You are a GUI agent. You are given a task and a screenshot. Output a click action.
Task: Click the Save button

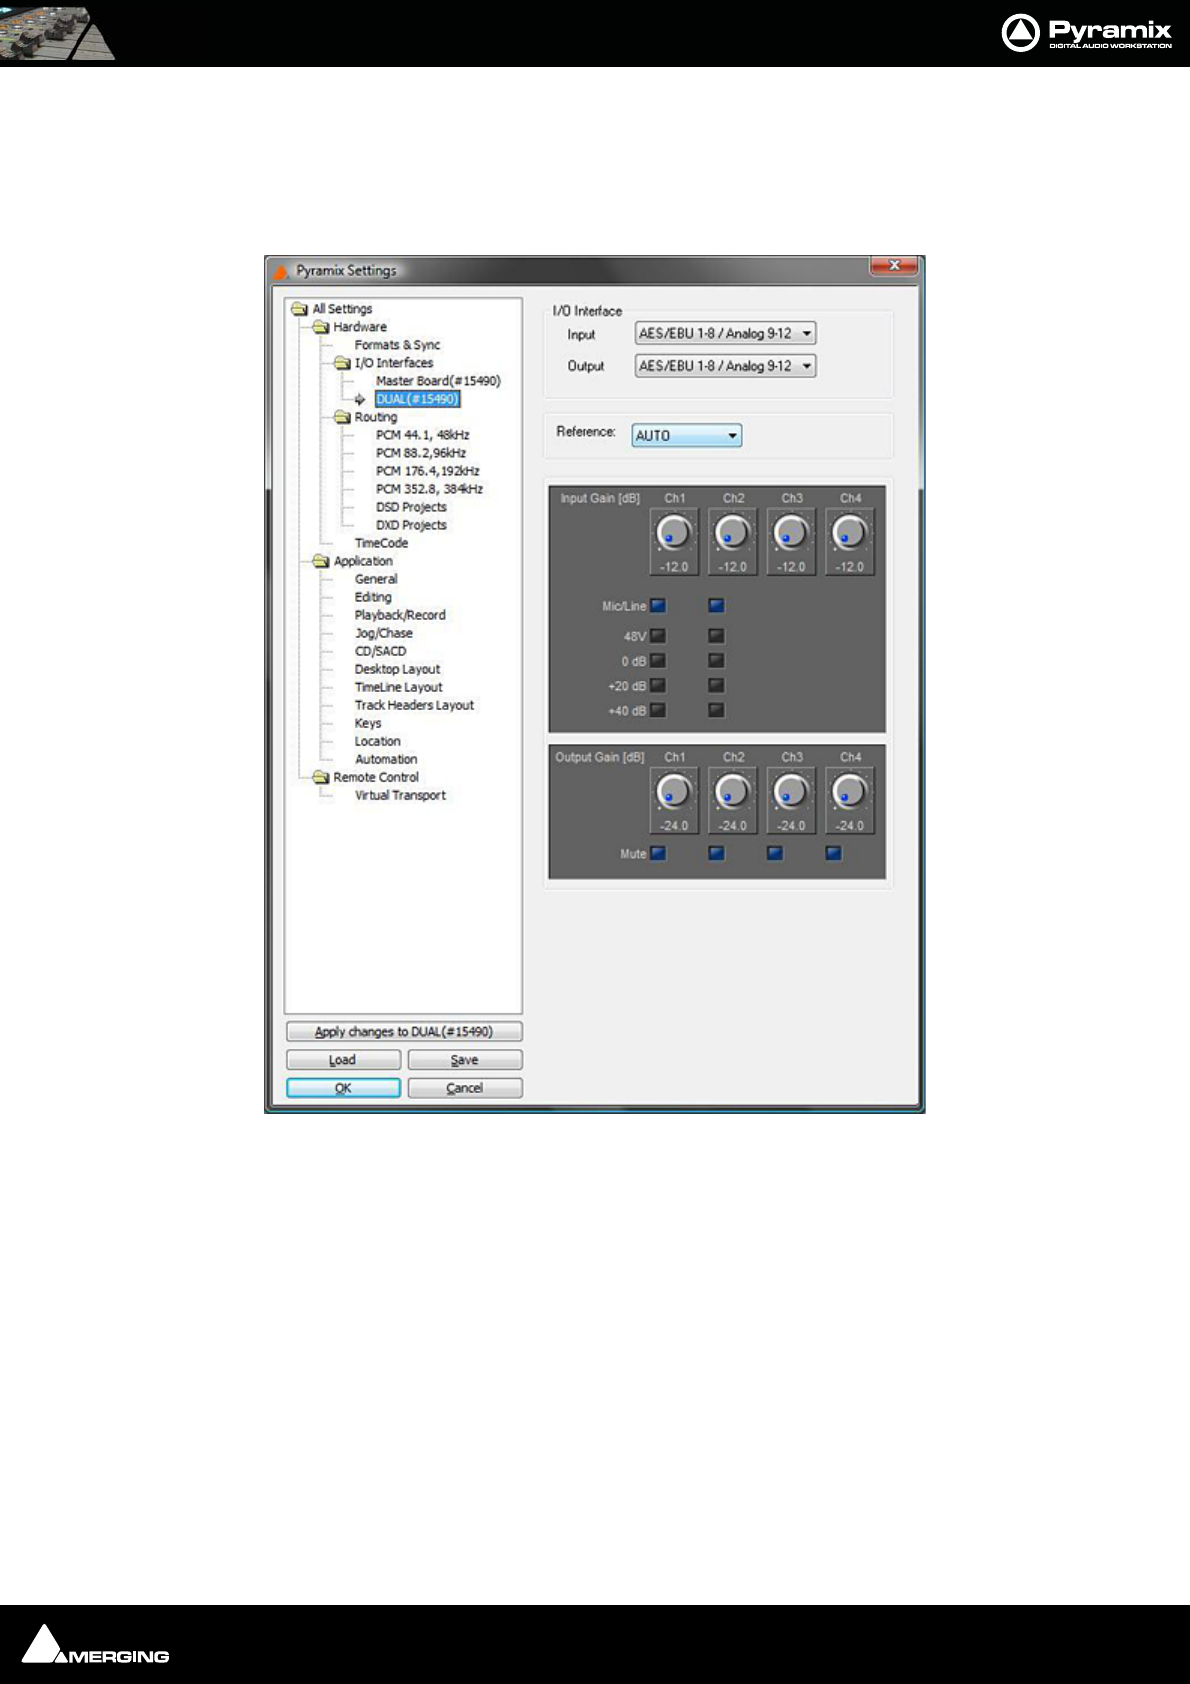465,1060
